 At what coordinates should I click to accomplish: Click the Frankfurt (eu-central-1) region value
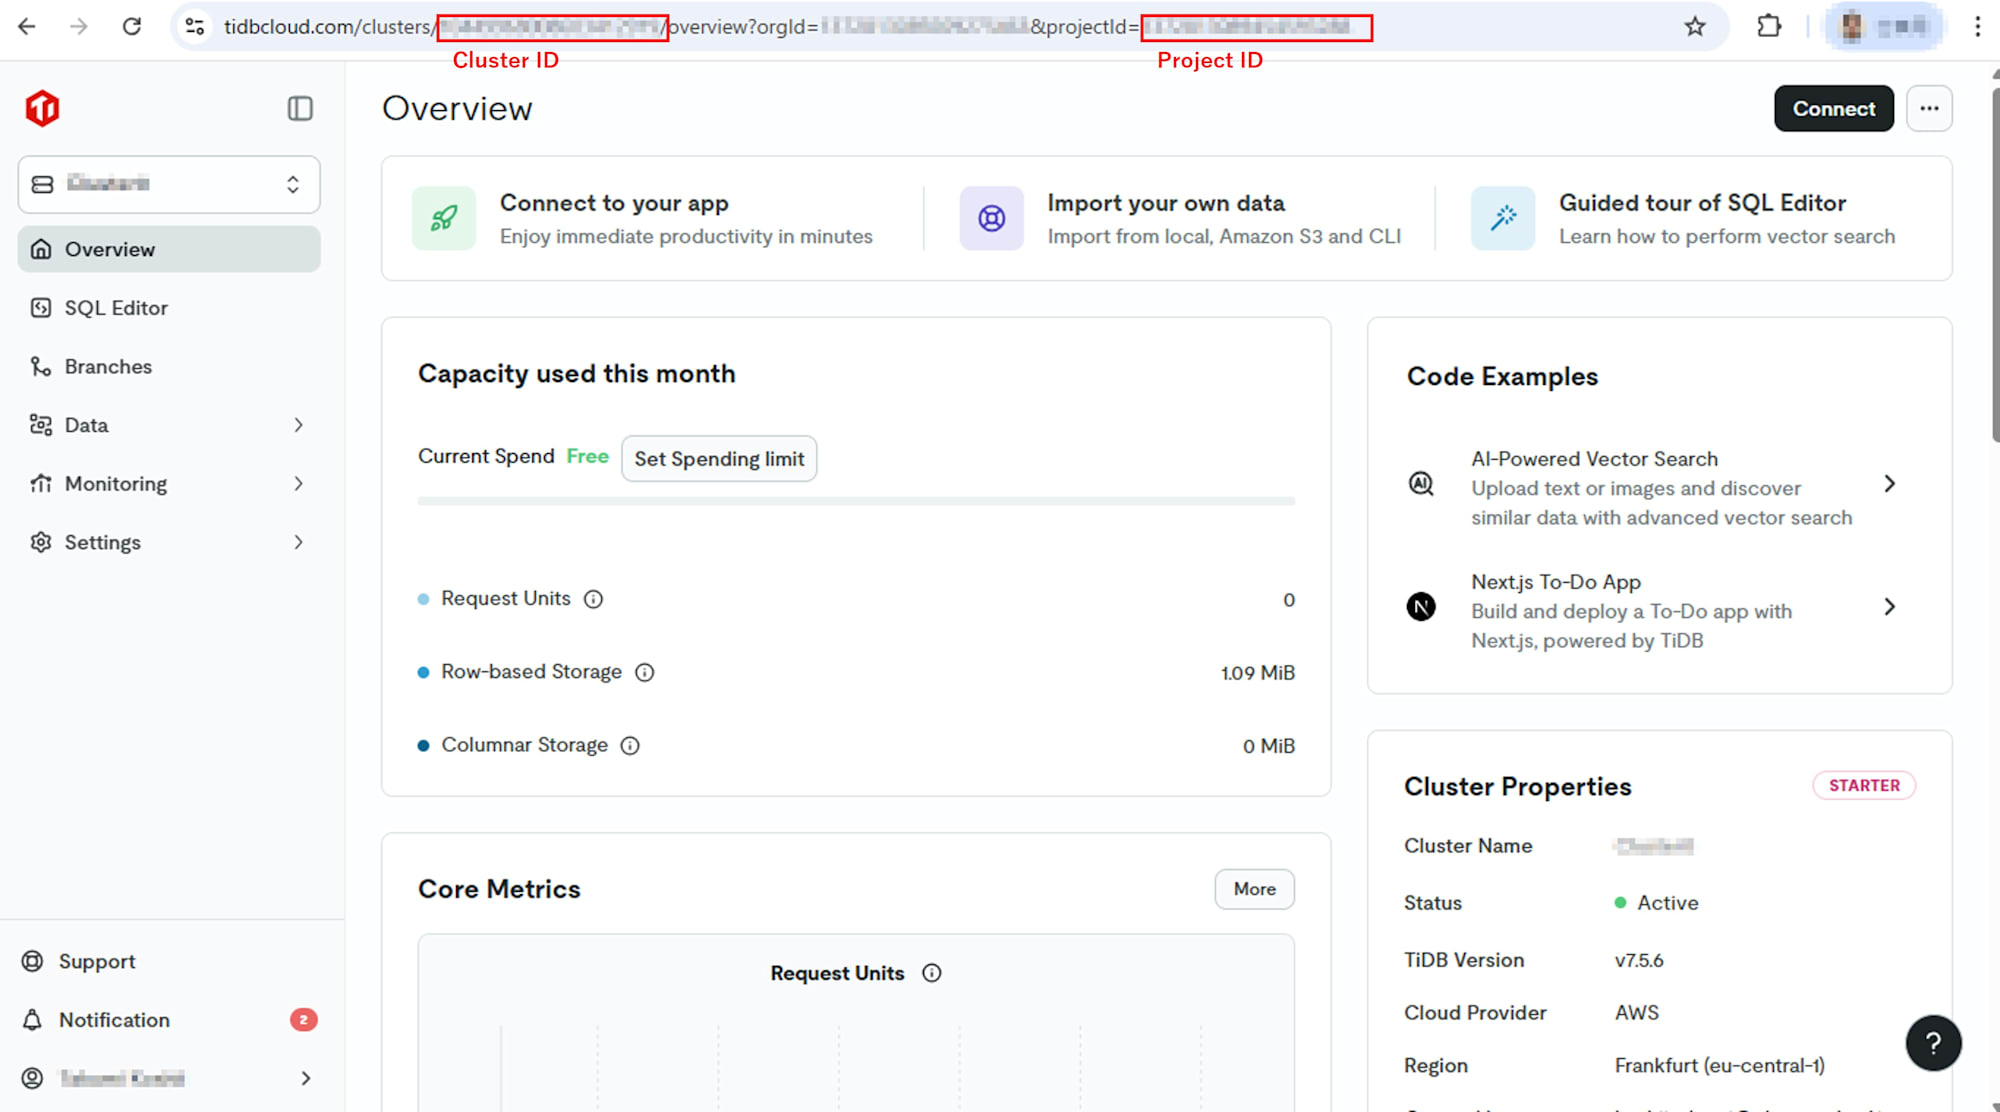coord(1719,1066)
